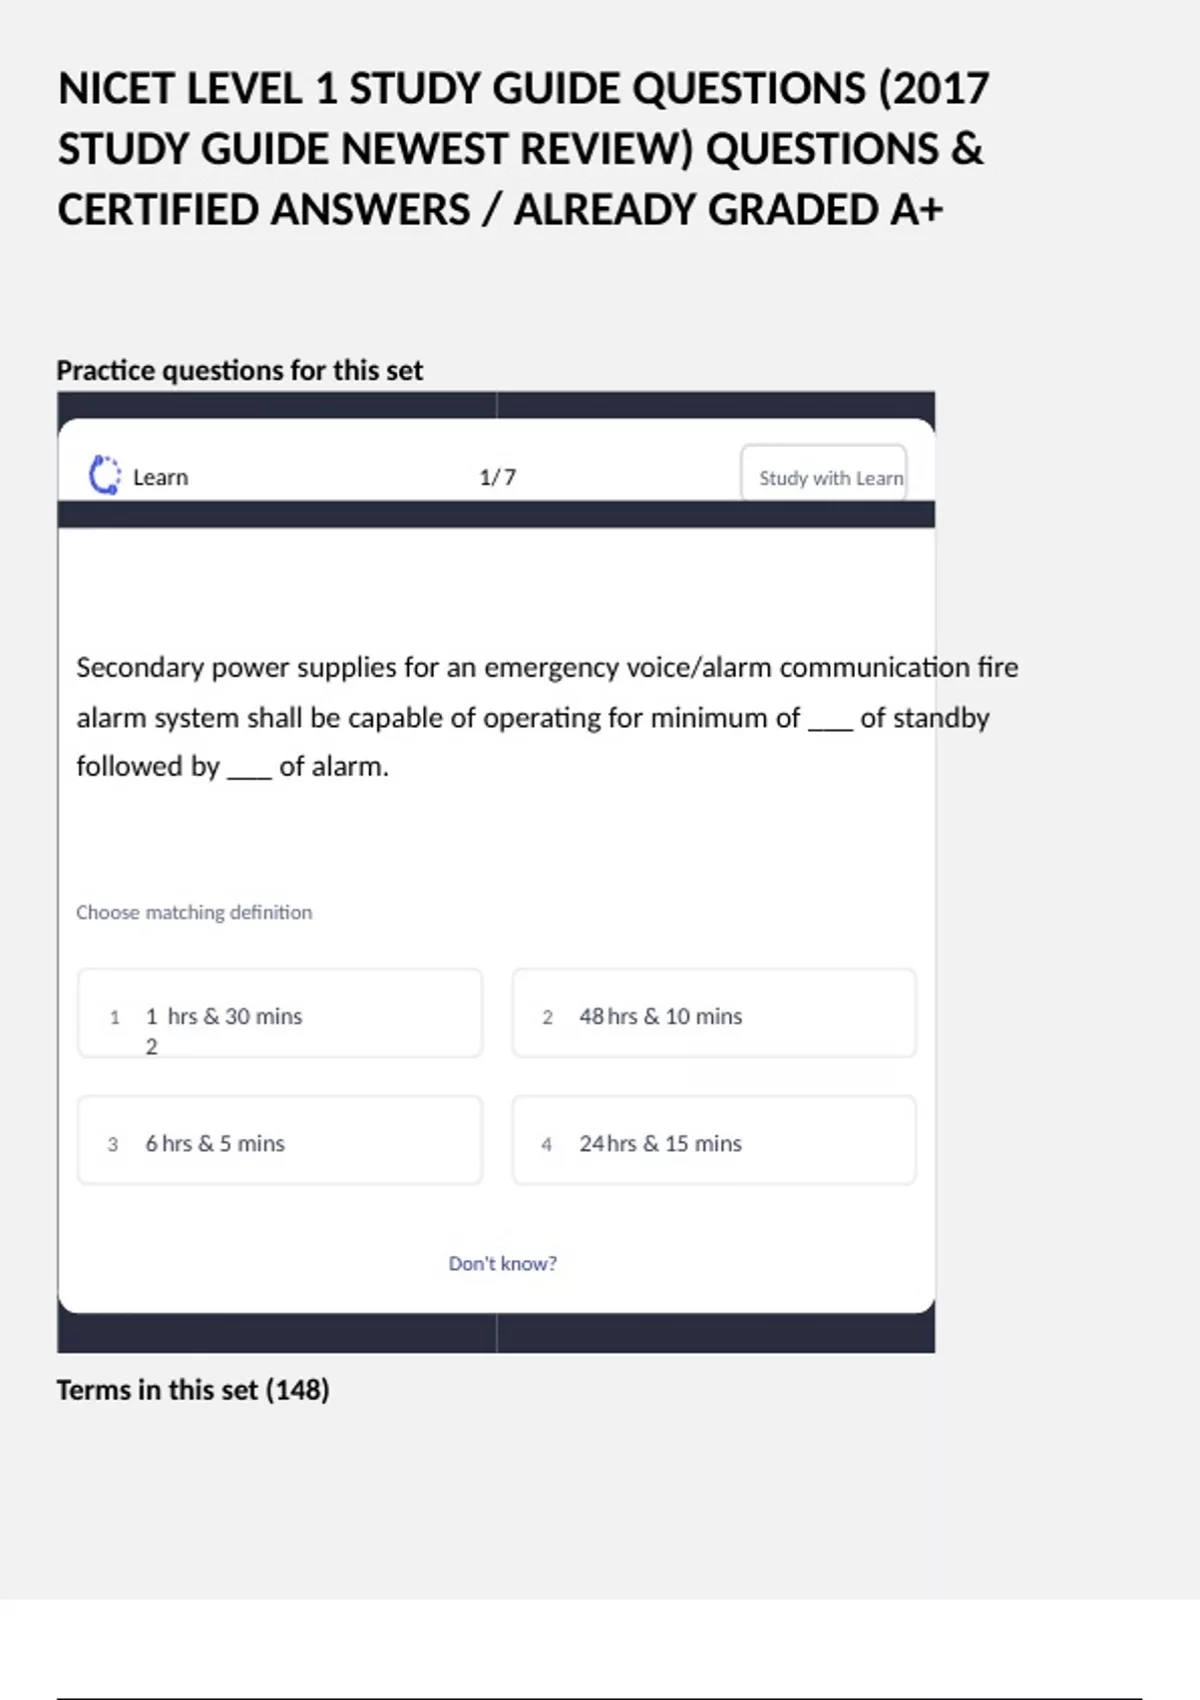Click the Learn label text
Viewport: 1200px width, 1700px height.
coord(160,478)
